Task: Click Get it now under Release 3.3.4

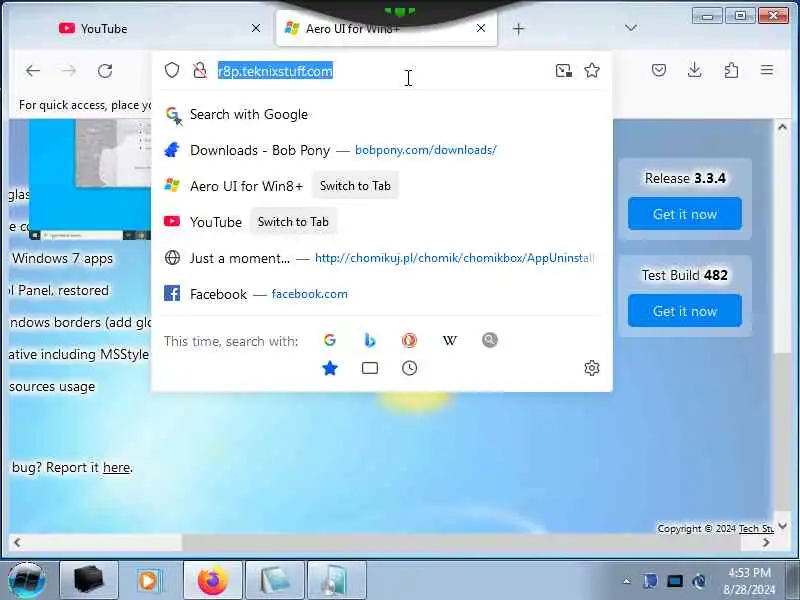Action: pos(685,214)
